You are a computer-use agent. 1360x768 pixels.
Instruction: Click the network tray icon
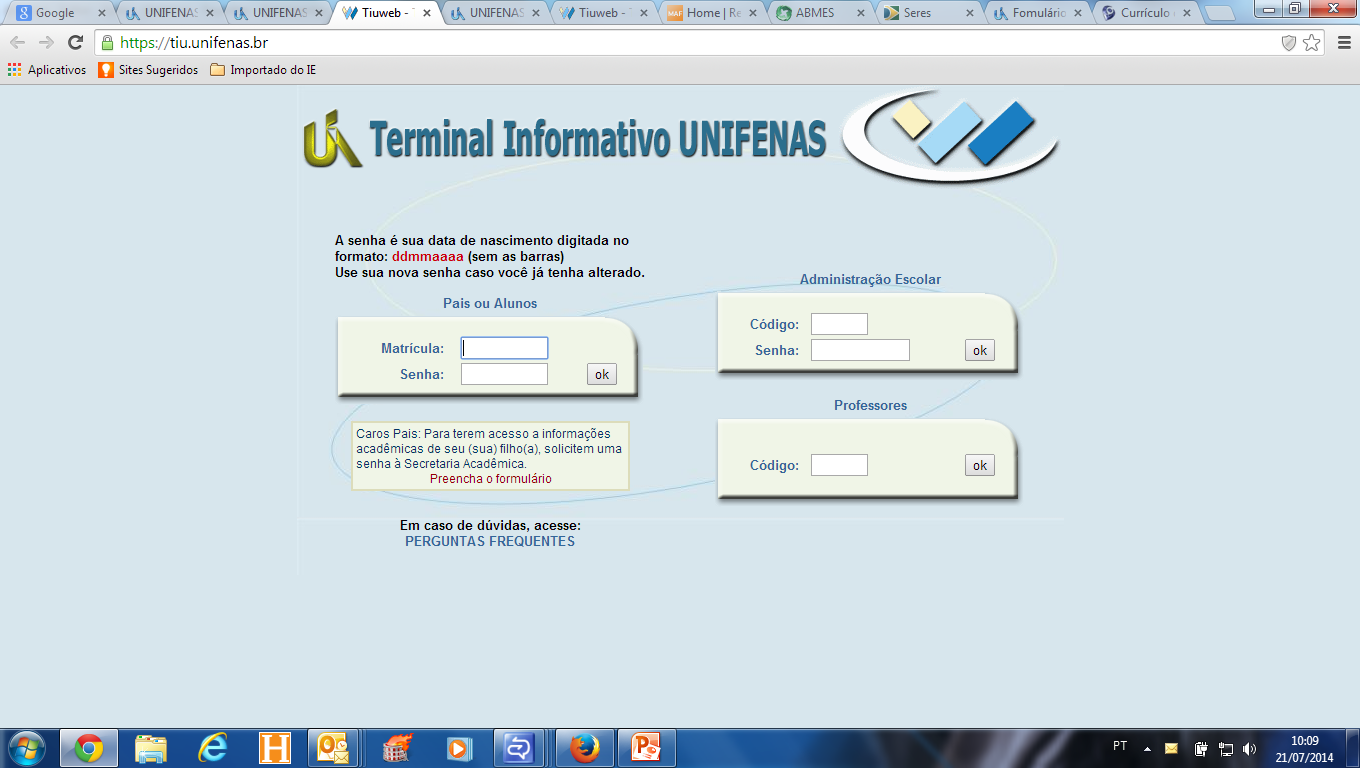coord(1226,748)
